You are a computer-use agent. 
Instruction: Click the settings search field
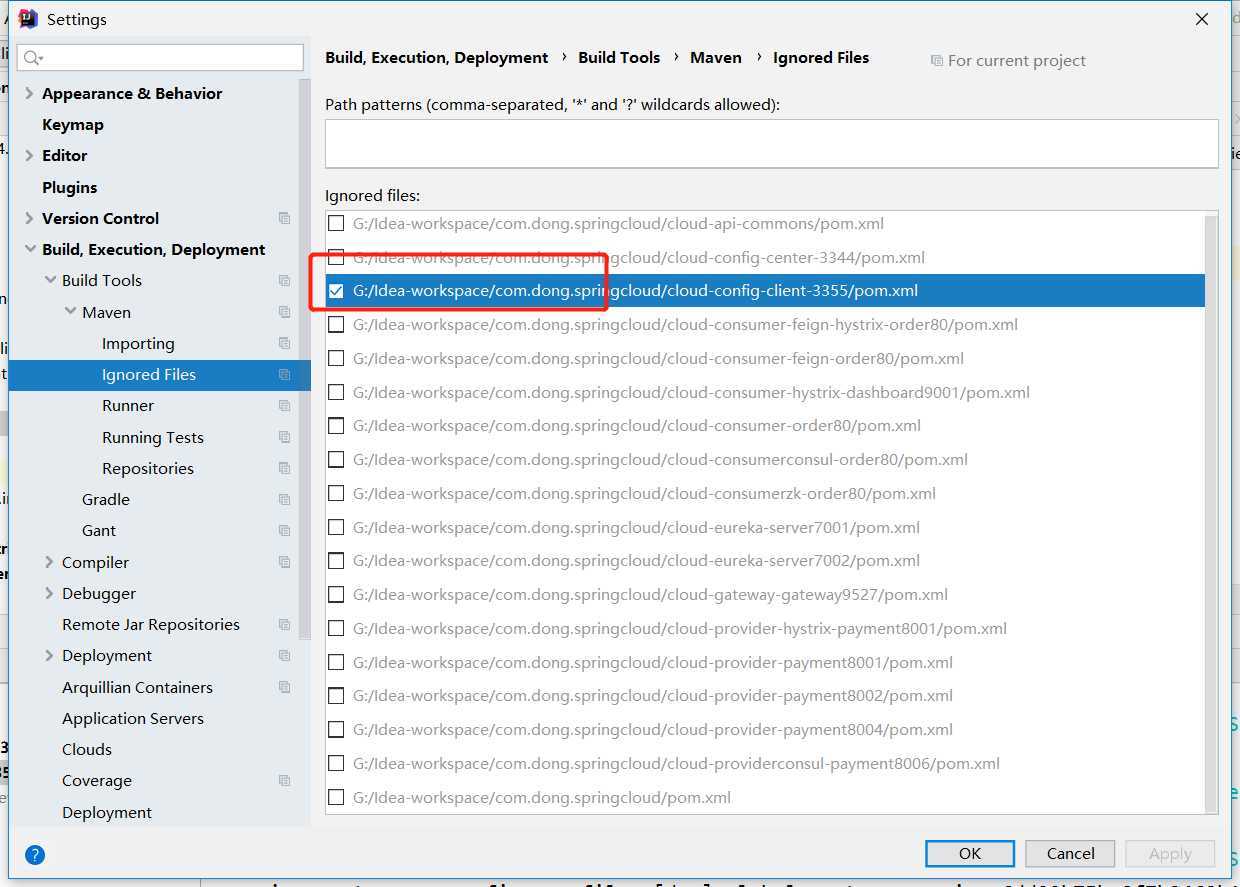coord(160,57)
